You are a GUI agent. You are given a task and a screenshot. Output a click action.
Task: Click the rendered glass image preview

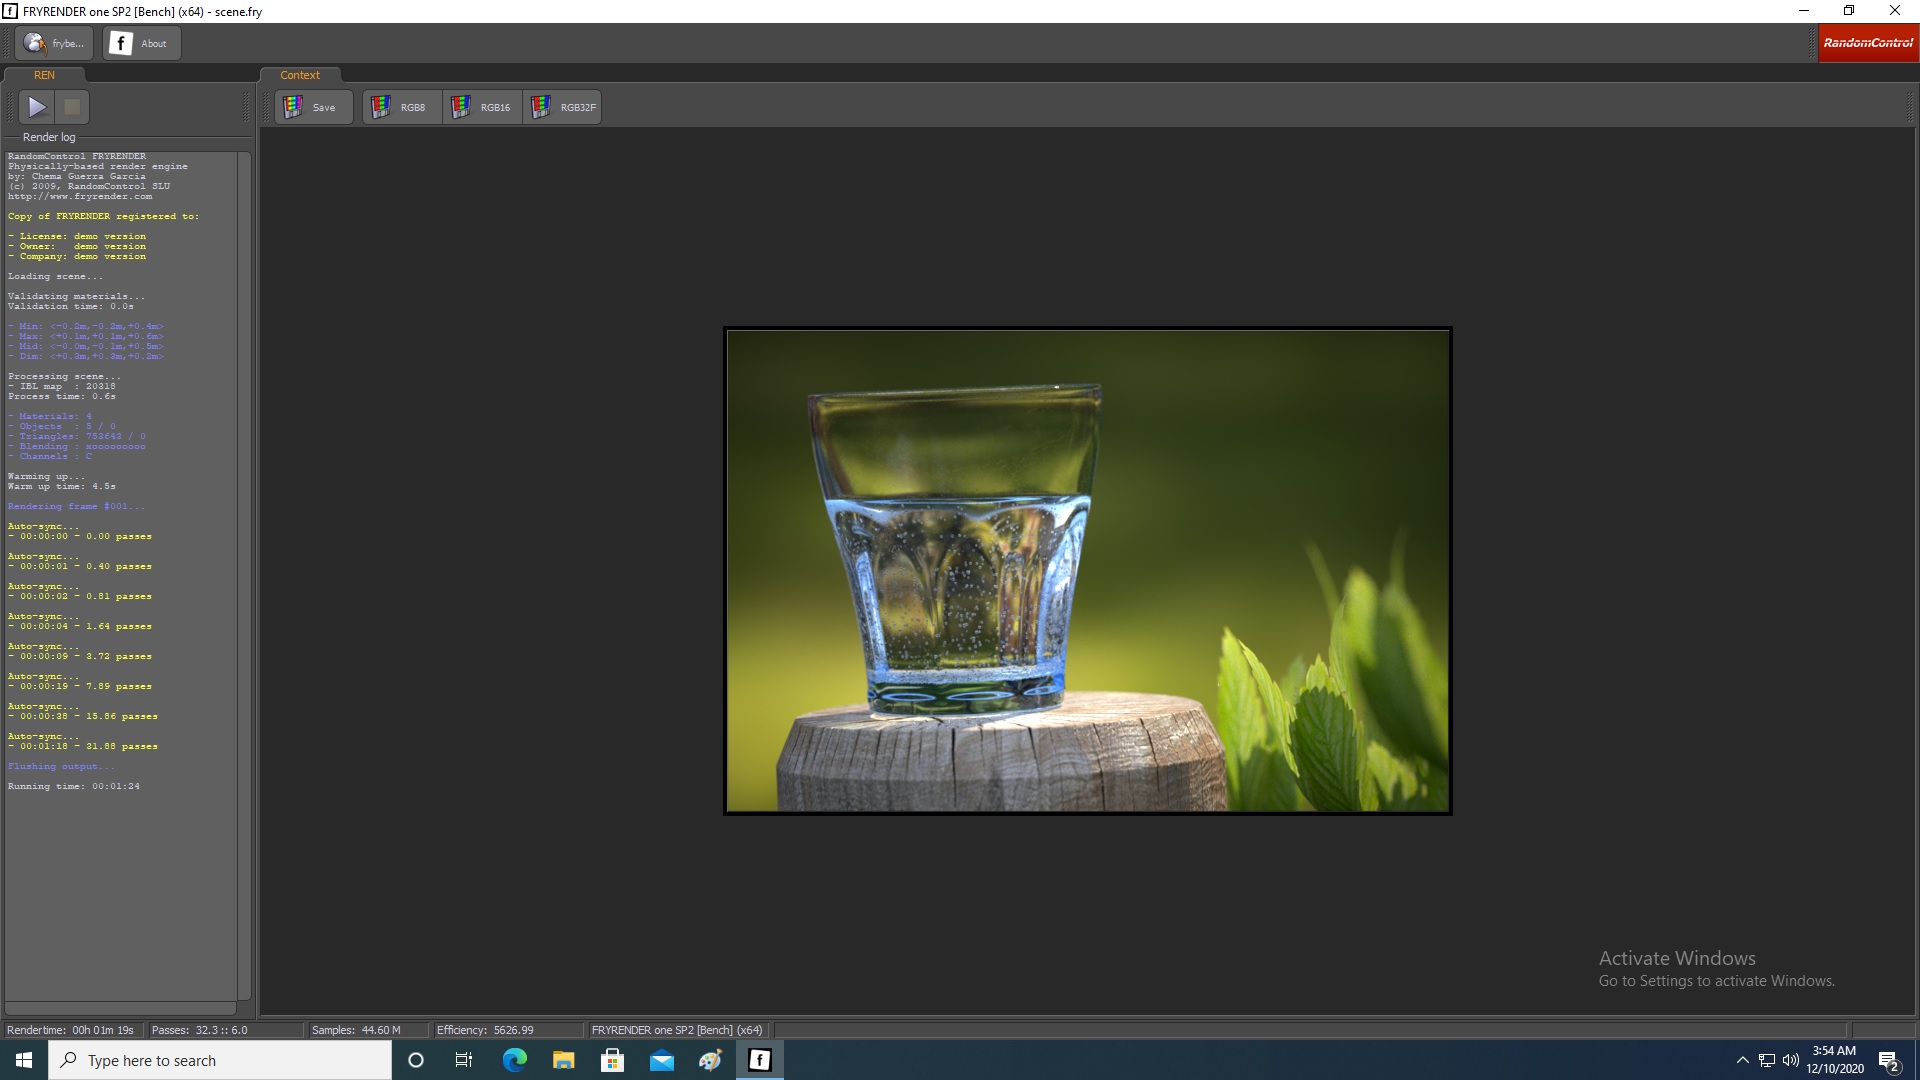1087,570
